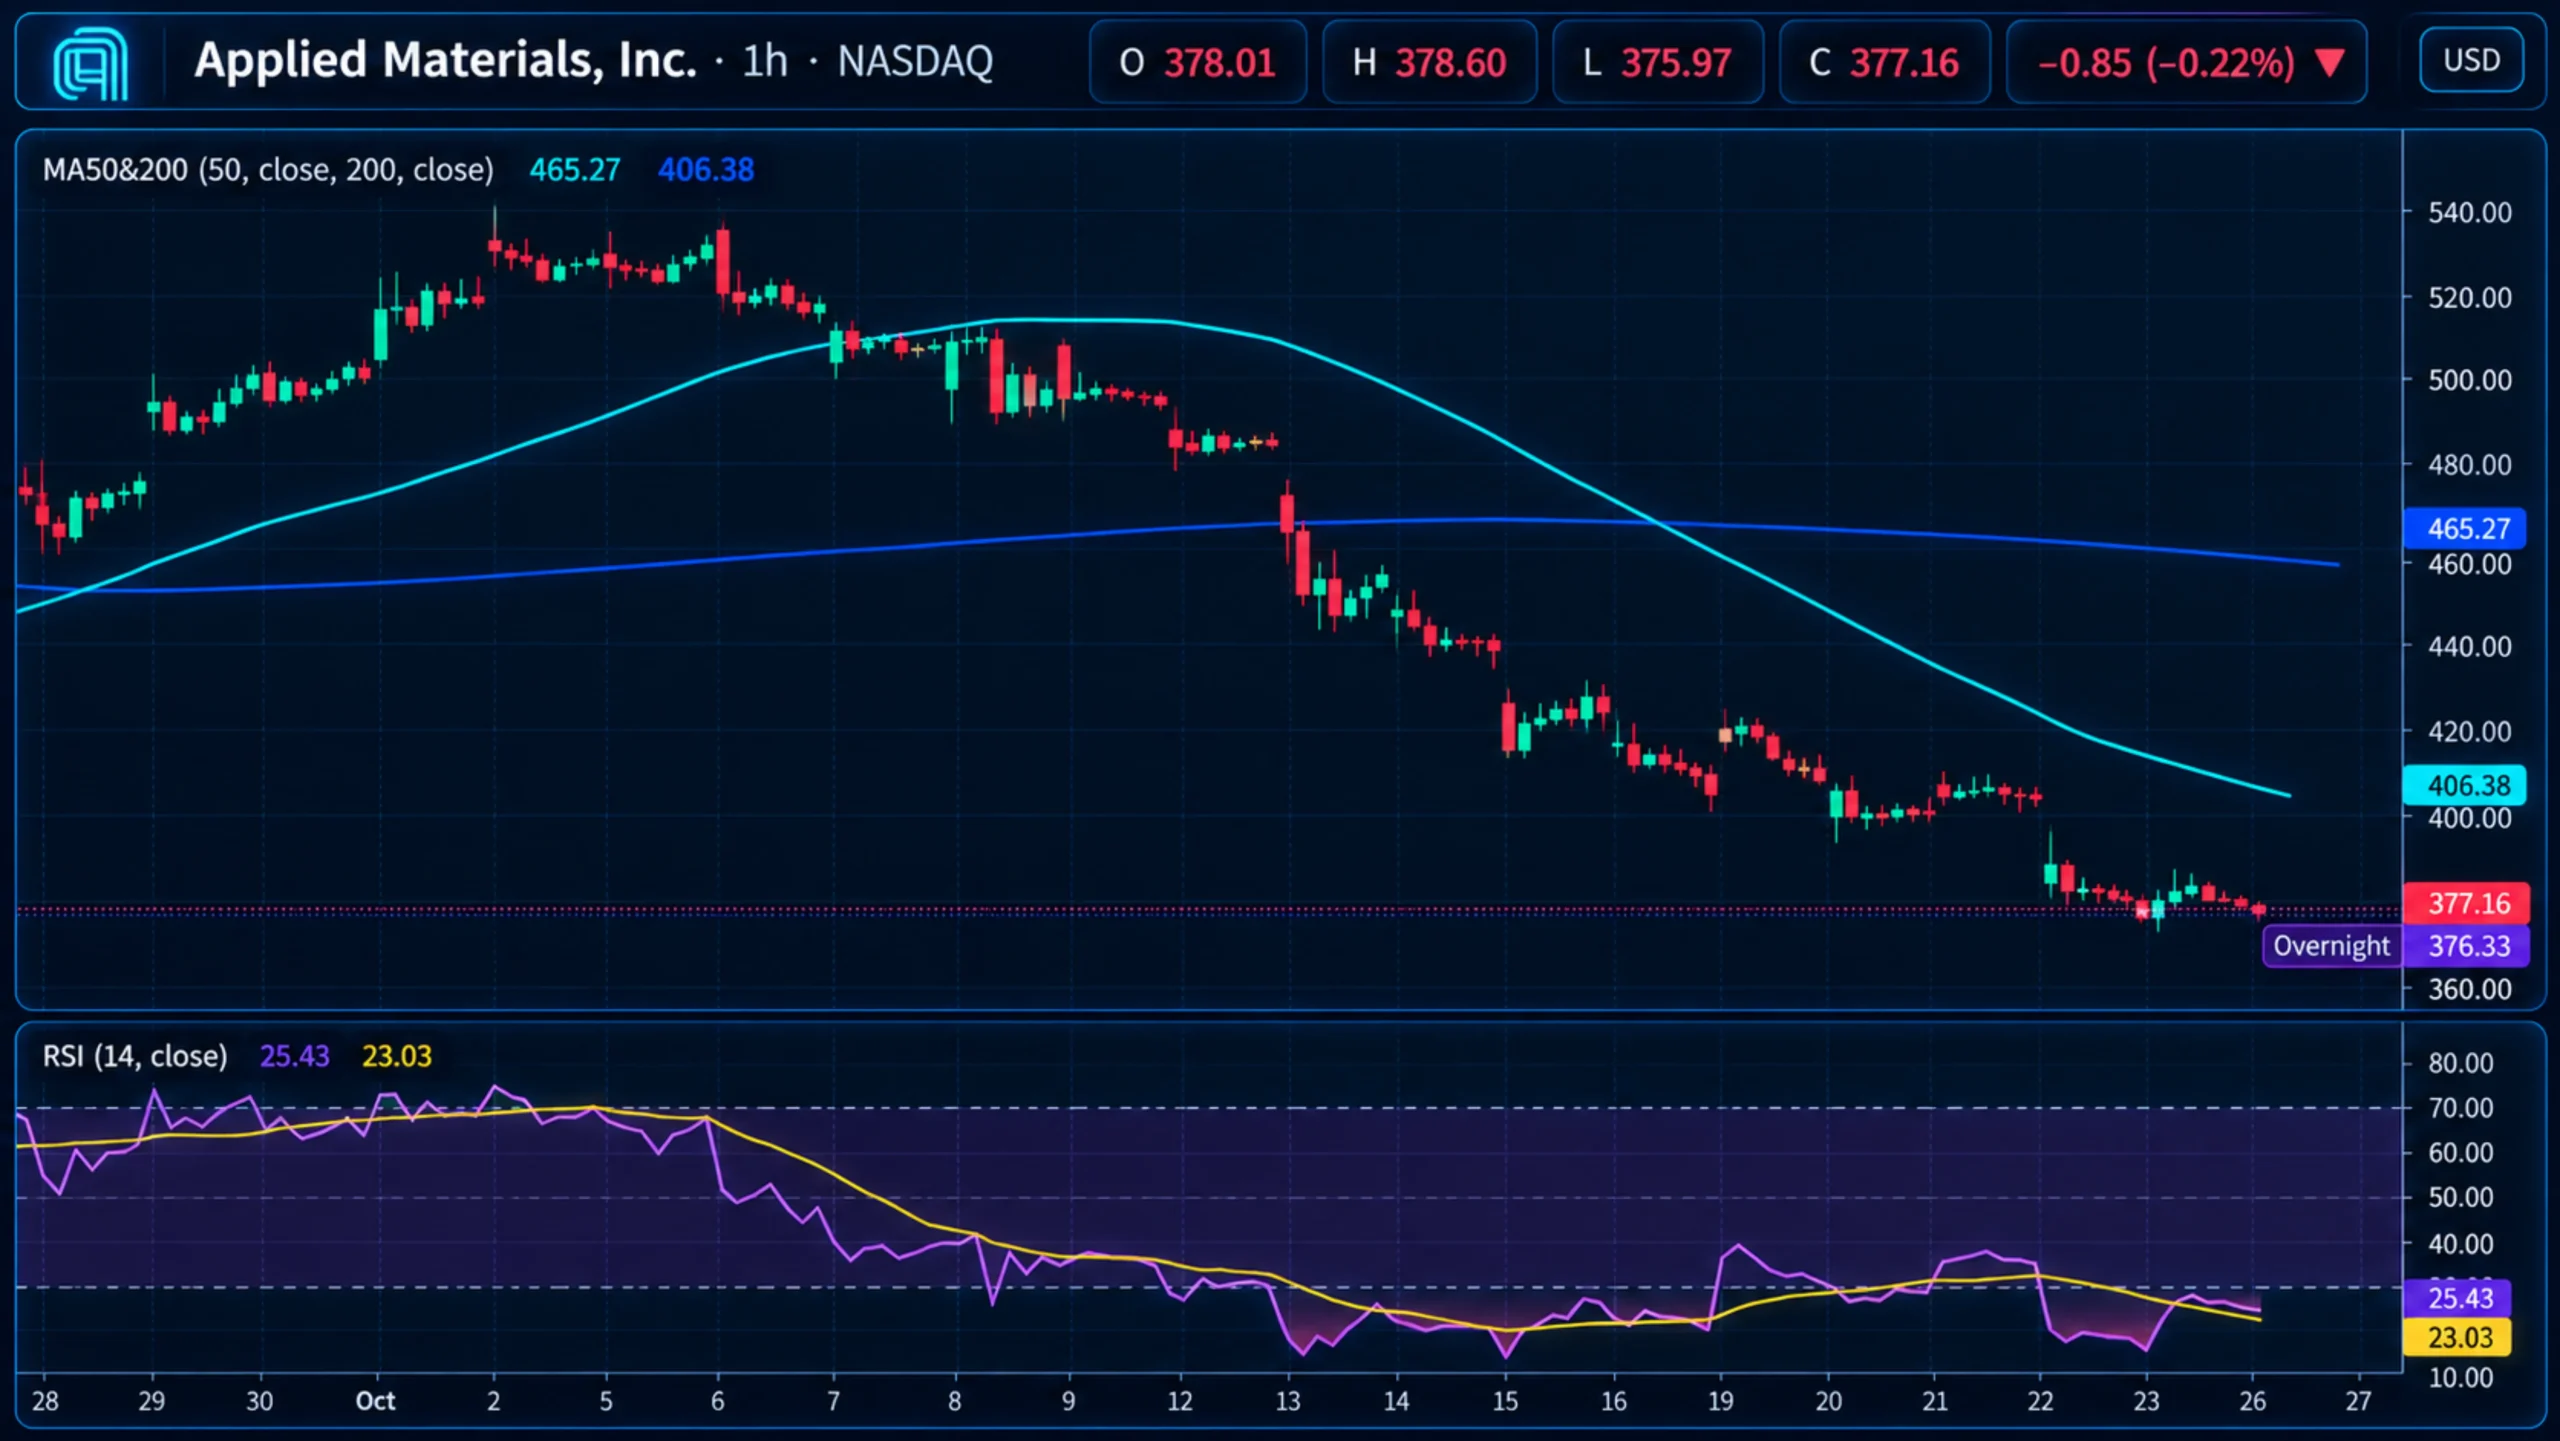This screenshot has width=2560, height=1441.
Task: Click the yellow RSI legend value 23.03
Action: 397,1056
